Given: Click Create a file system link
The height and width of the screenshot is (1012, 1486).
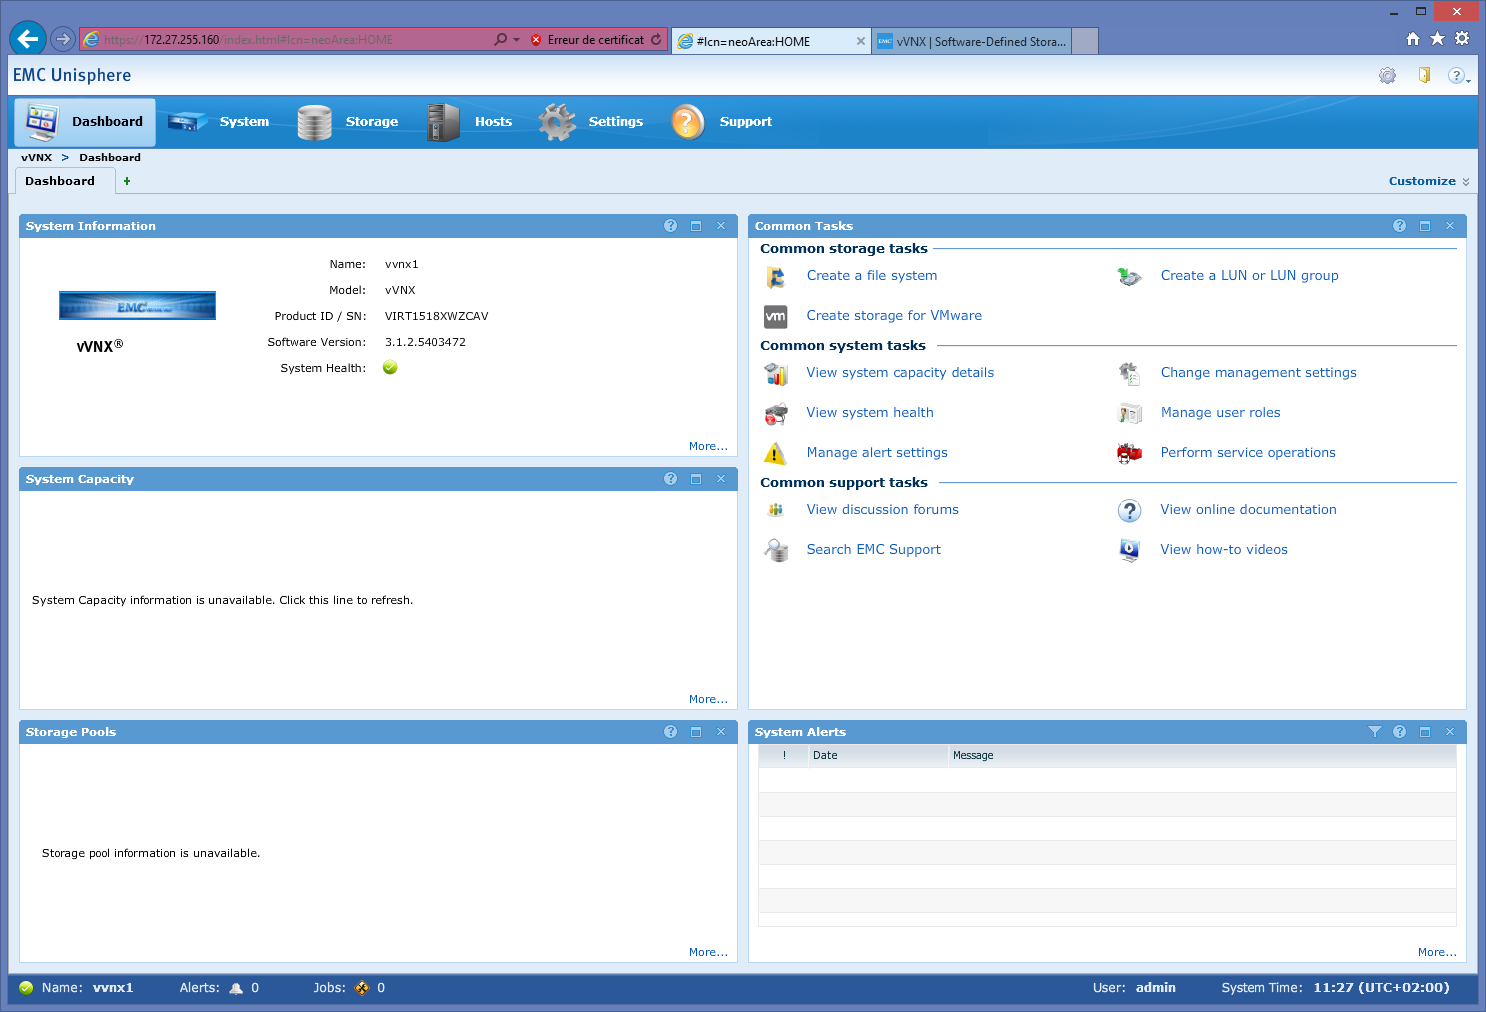Looking at the screenshot, I should coord(871,276).
